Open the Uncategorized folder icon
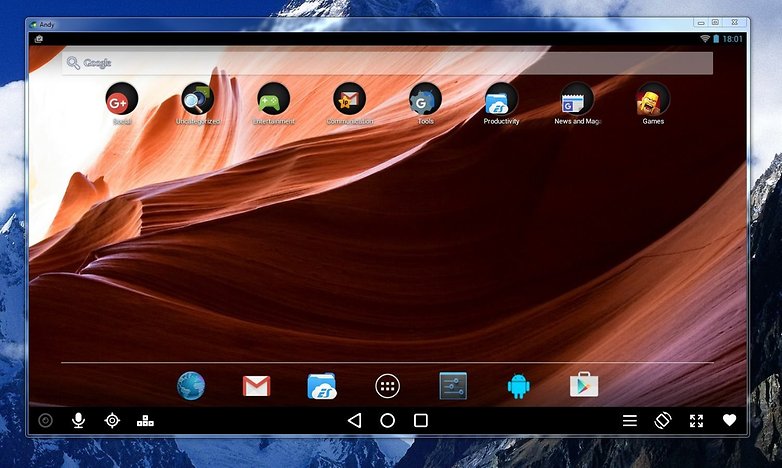This screenshot has height=468, width=782. 197,99
